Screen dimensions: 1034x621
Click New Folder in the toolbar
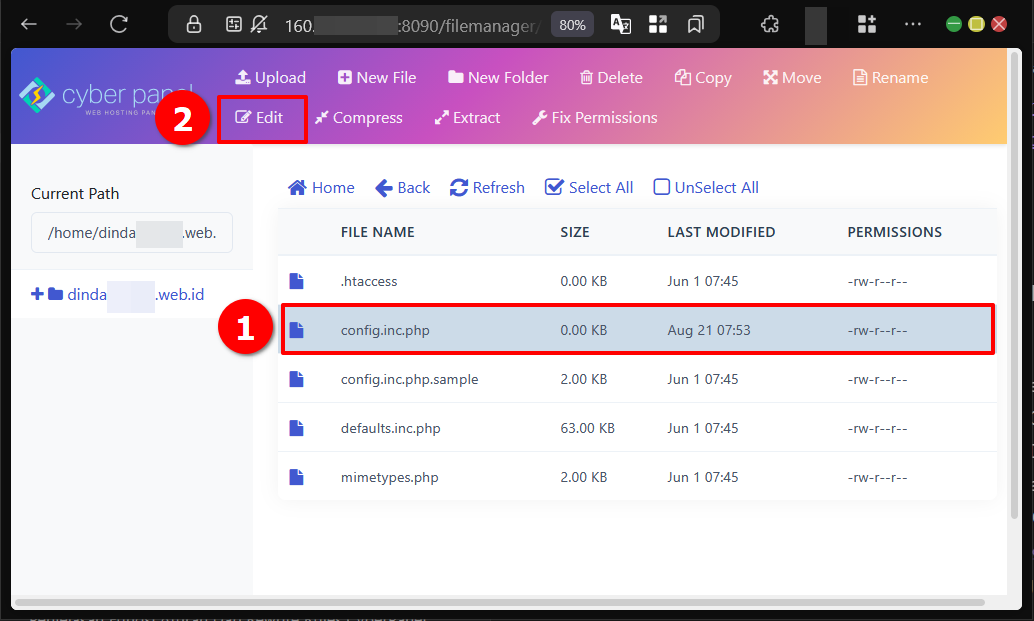498,78
